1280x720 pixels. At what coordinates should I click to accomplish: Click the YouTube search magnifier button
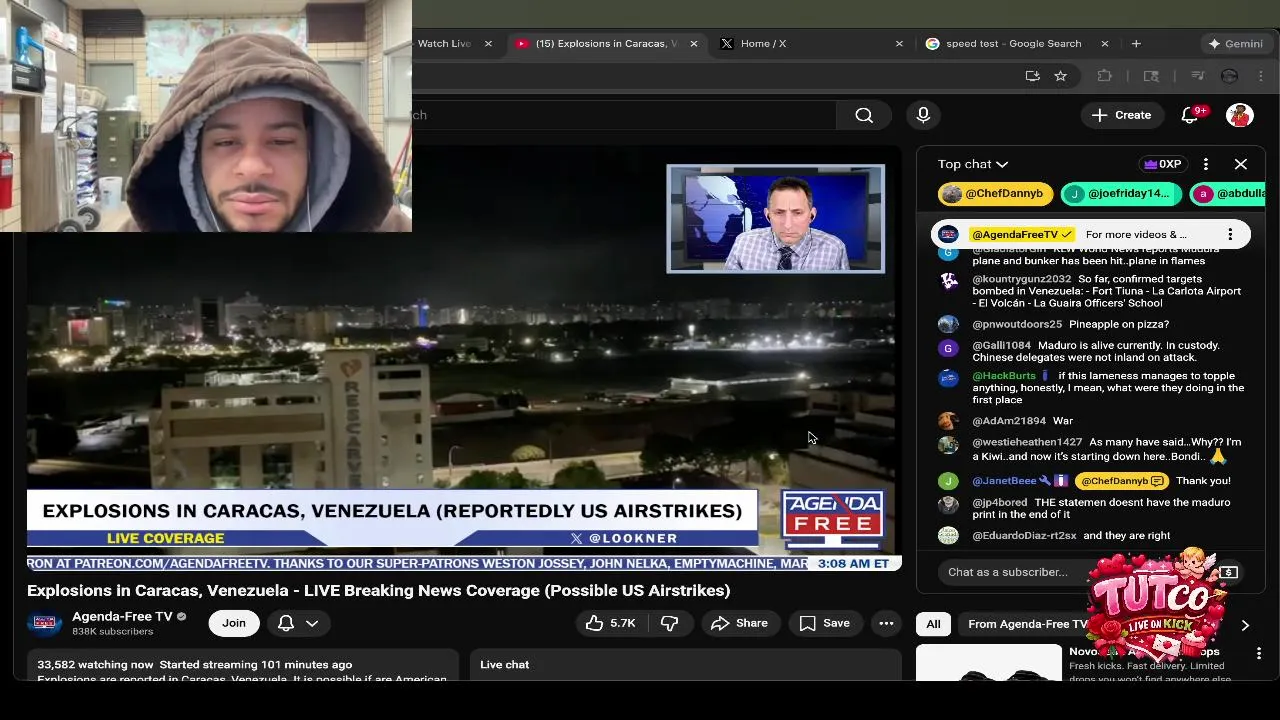click(864, 115)
